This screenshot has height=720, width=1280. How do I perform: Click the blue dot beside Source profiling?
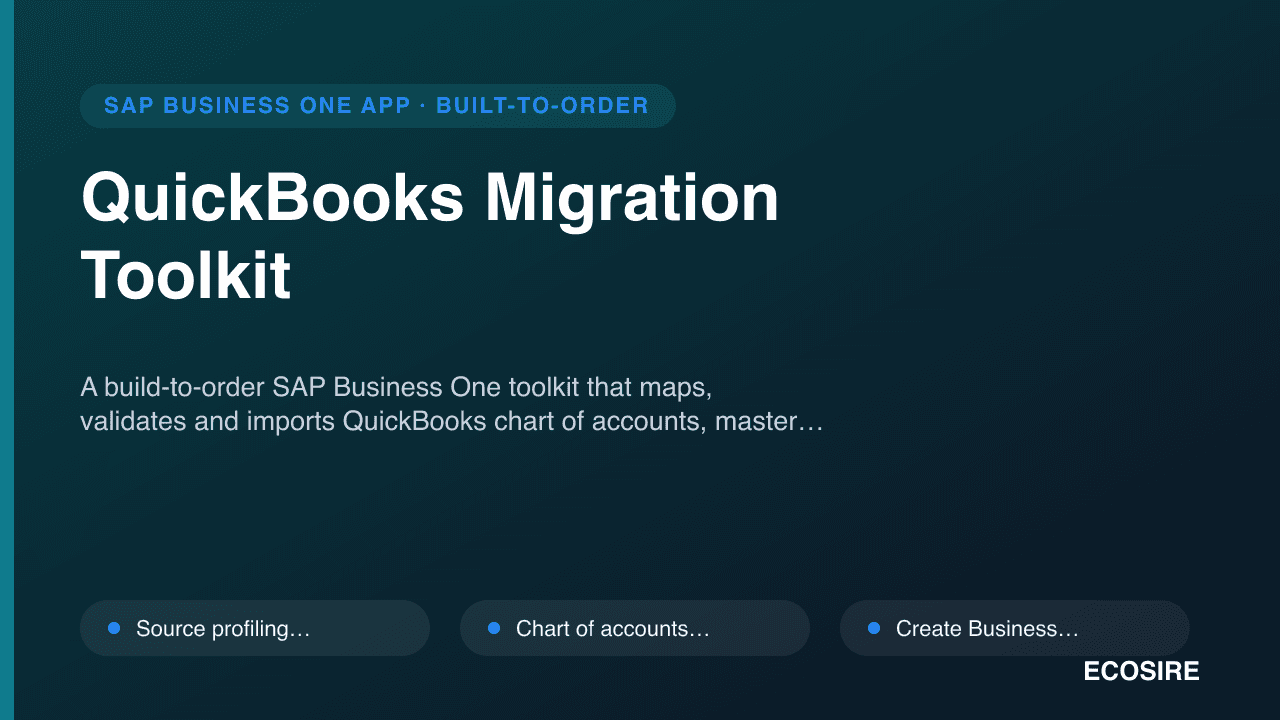(114, 628)
